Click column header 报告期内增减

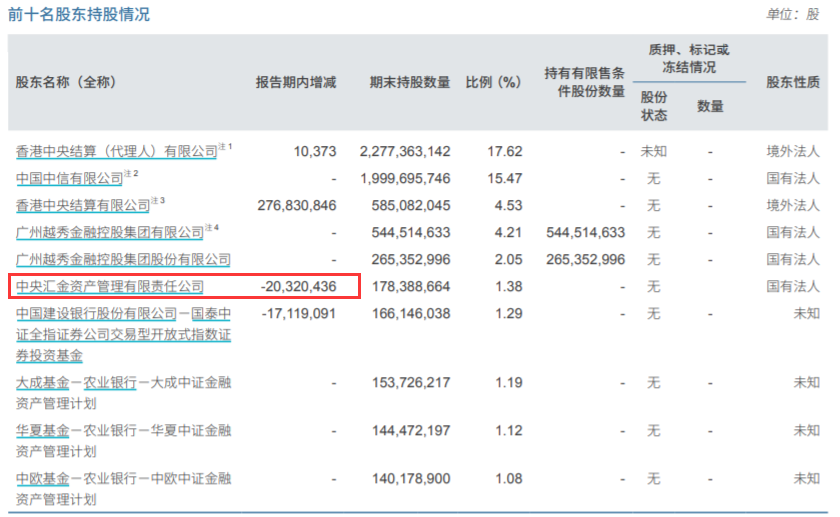tap(296, 82)
